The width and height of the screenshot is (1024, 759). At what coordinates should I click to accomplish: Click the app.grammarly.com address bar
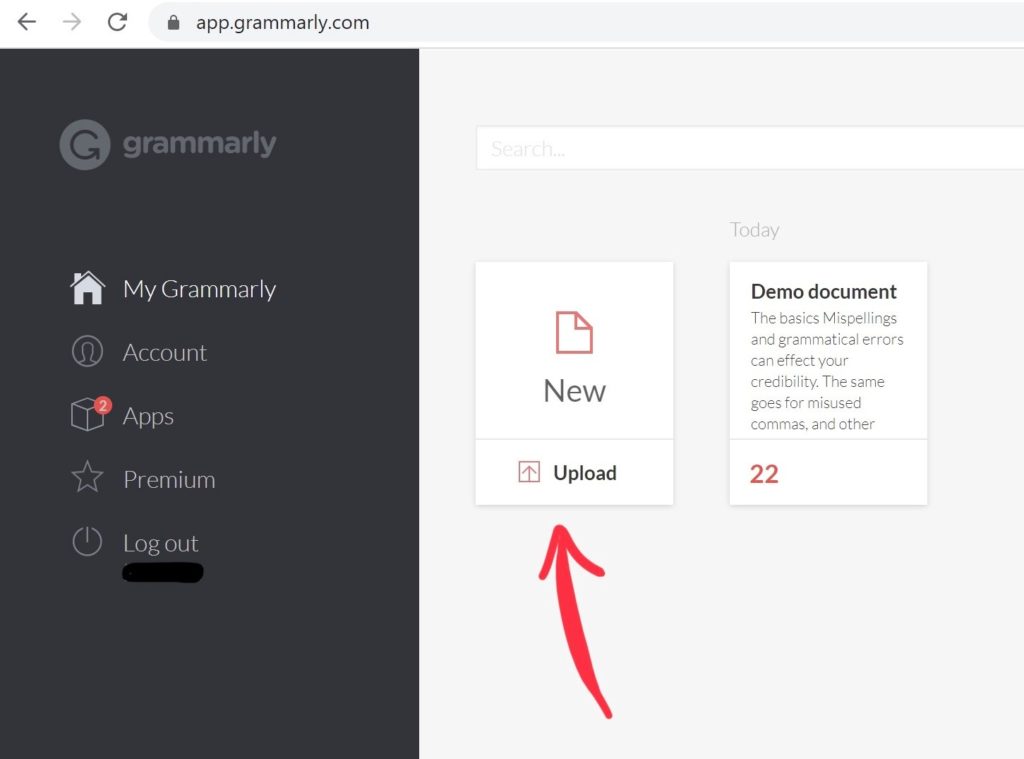[586, 23]
